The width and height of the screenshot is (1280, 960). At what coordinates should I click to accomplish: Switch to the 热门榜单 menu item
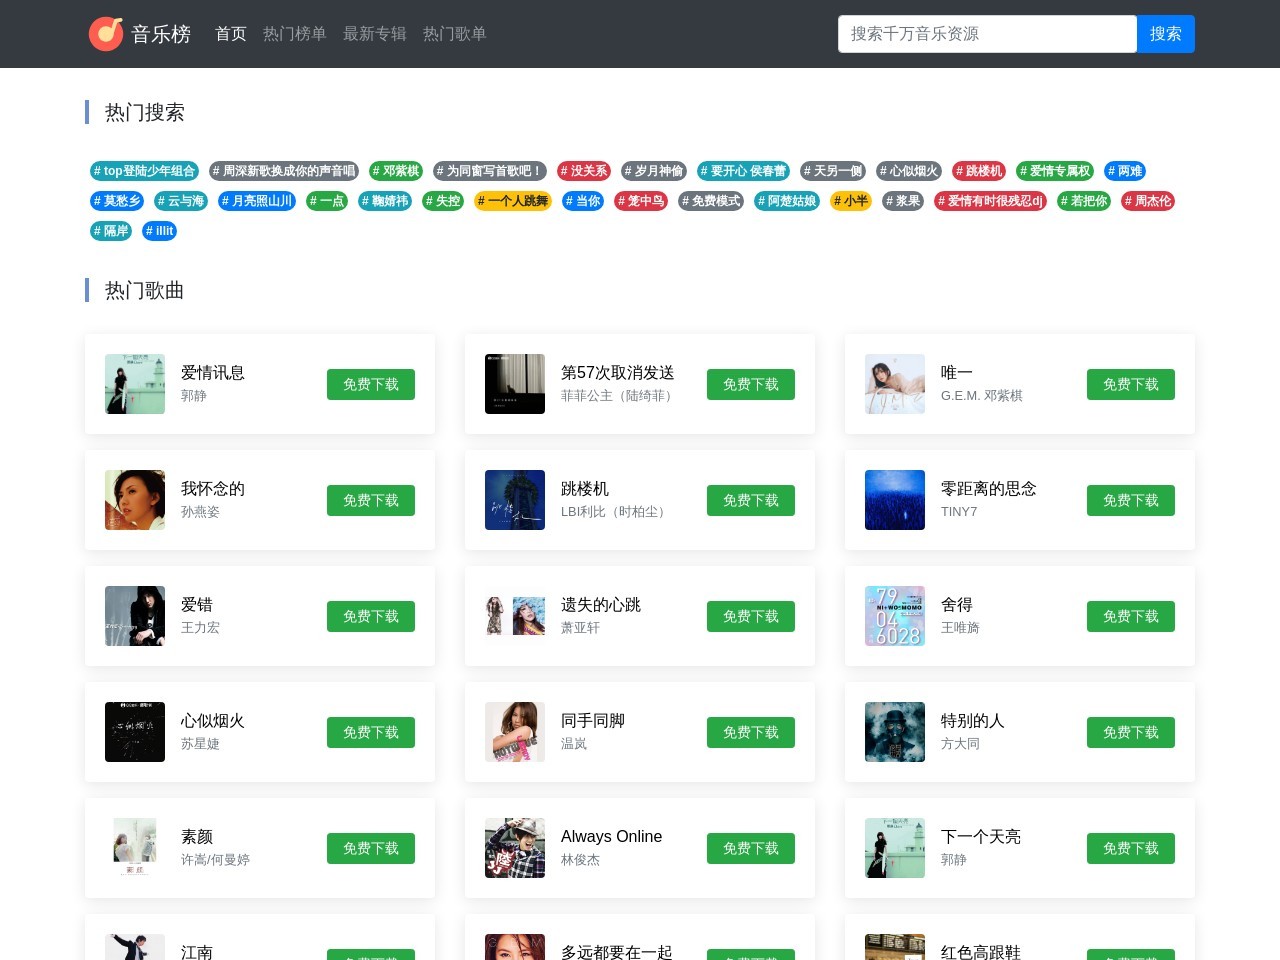coord(294,33)
